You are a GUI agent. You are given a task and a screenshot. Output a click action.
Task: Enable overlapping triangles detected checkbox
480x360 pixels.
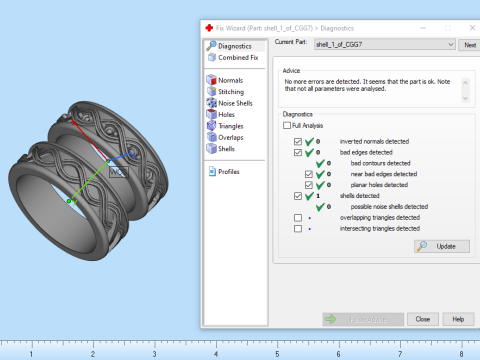tap(298, 218)
